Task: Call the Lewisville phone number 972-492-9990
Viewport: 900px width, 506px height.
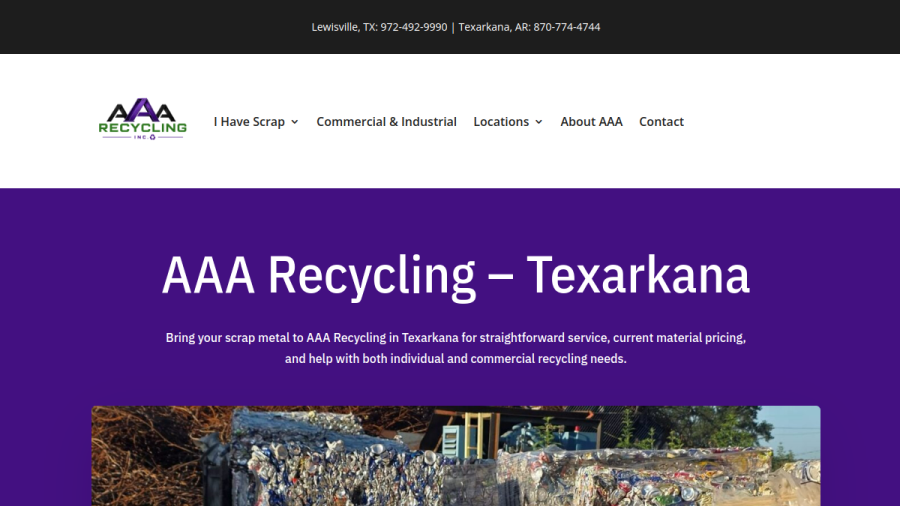Action: [x=413, y=27]
